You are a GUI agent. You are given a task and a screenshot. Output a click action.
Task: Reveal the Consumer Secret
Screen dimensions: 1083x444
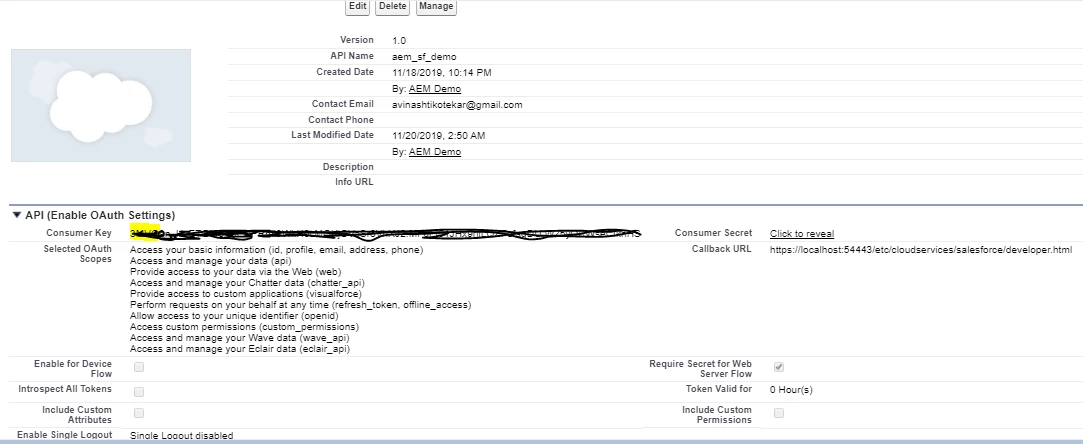click(802, 233)
